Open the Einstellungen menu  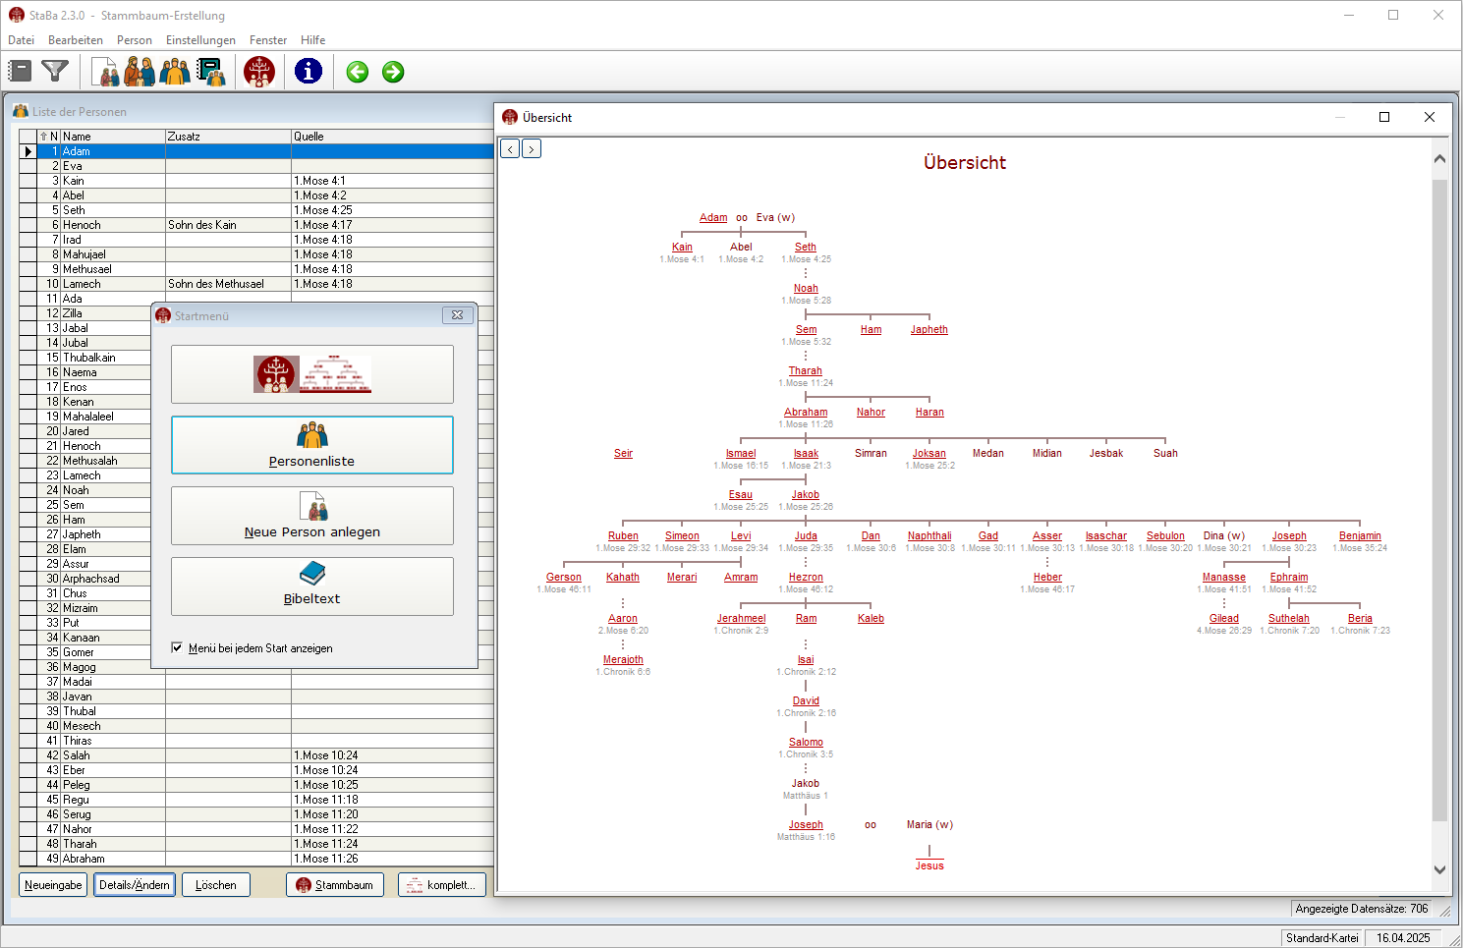200,40
